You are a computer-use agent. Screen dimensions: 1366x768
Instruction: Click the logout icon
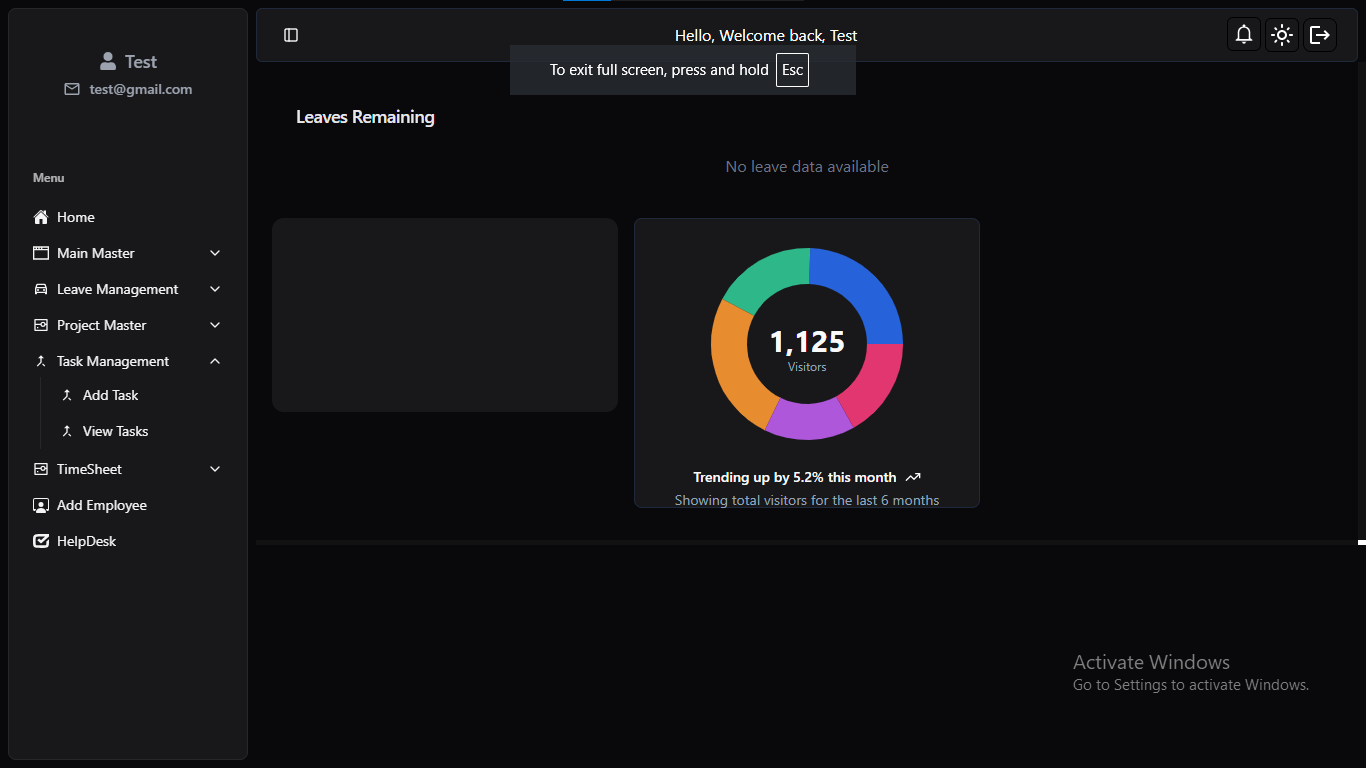click(1320, 35)
